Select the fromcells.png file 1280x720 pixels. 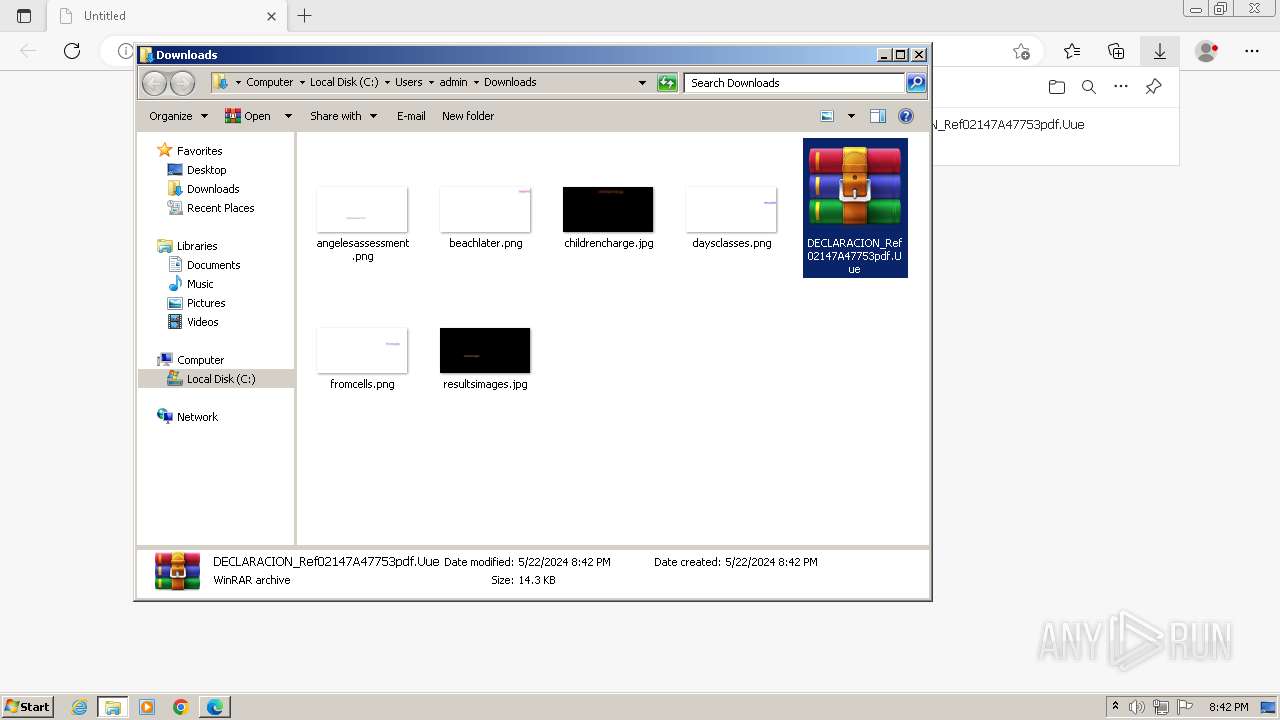(x=362, y=360)
